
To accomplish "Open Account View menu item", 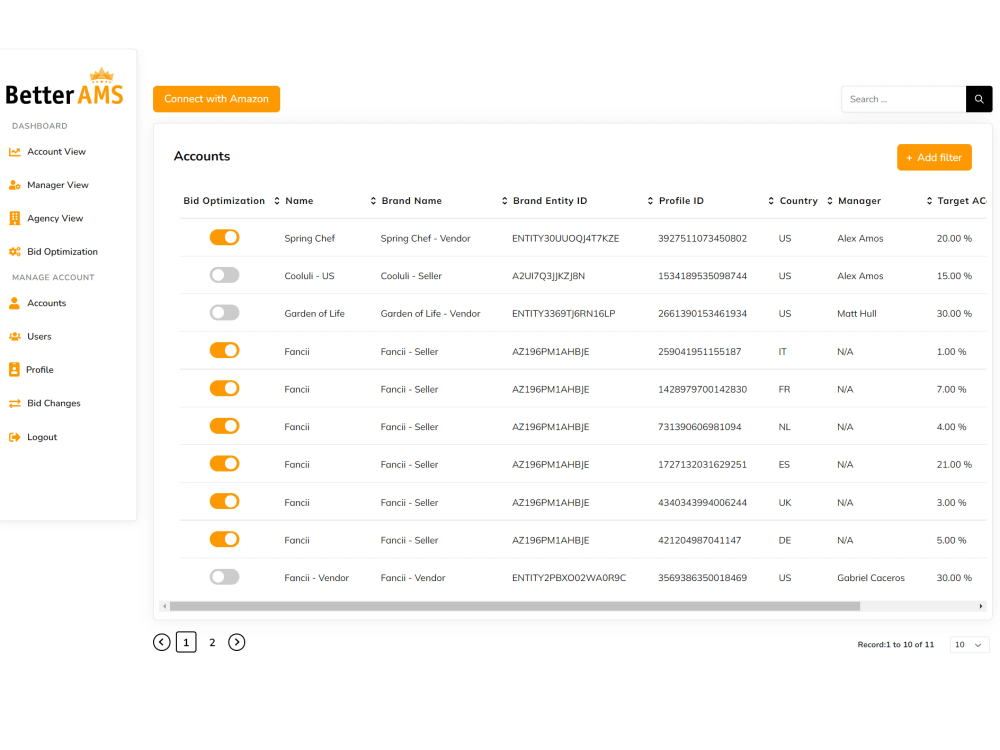I will coord(56,152).
